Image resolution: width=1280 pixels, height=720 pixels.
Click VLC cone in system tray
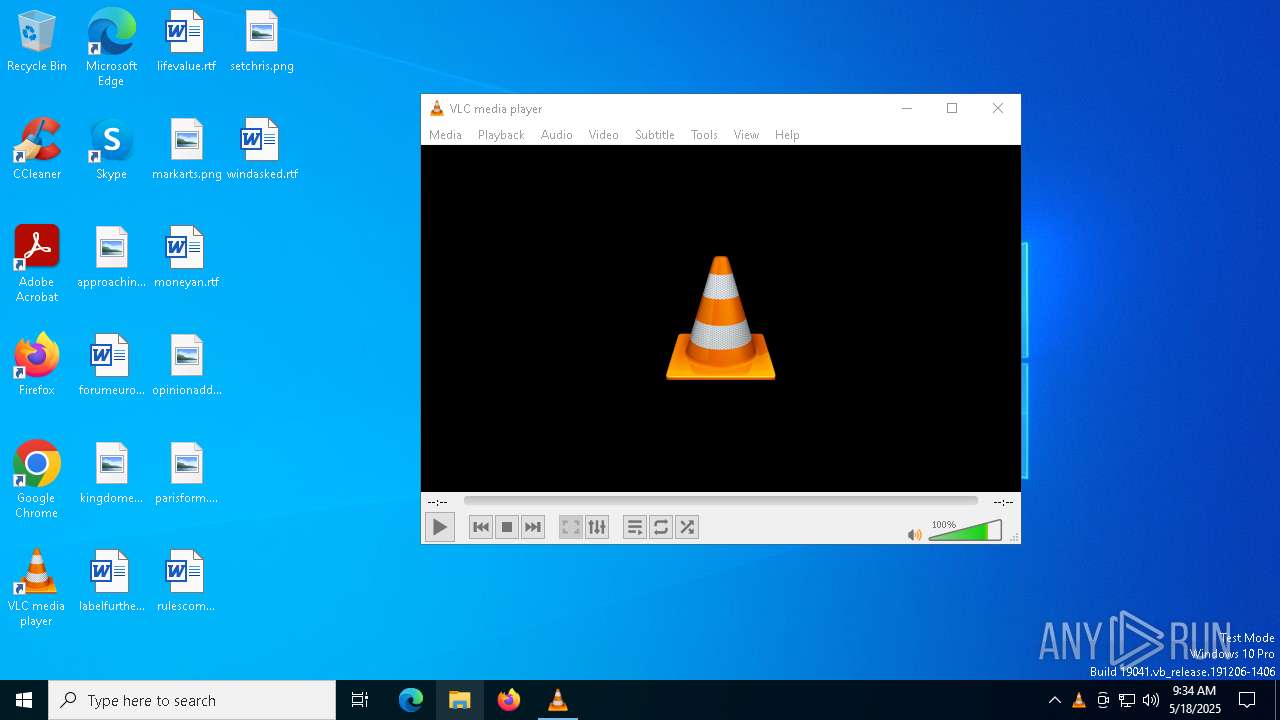pos(1079,700)
